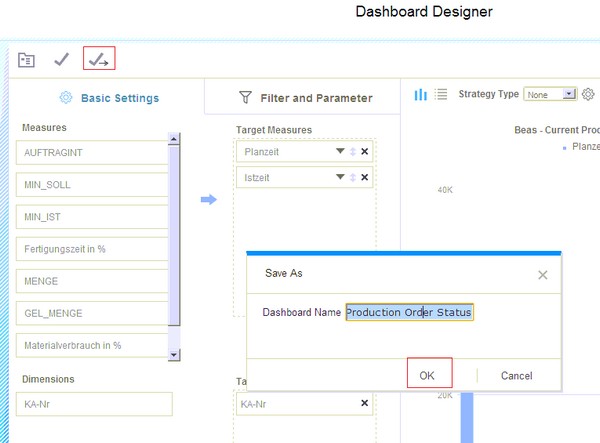Screen dimensions: 600x443
Task: Expand the Planzeit aggregation dropdown arrow
Action: pos(340,152)
